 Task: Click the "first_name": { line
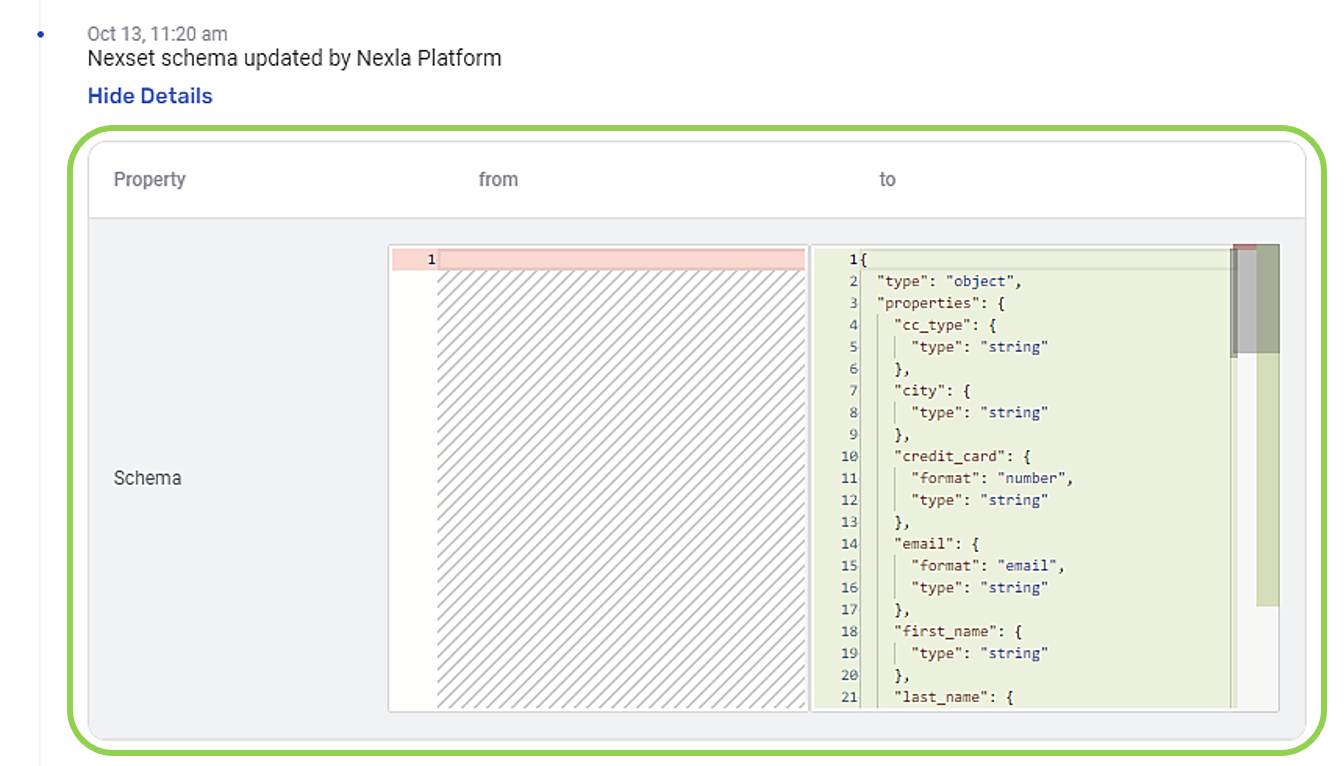957,631
